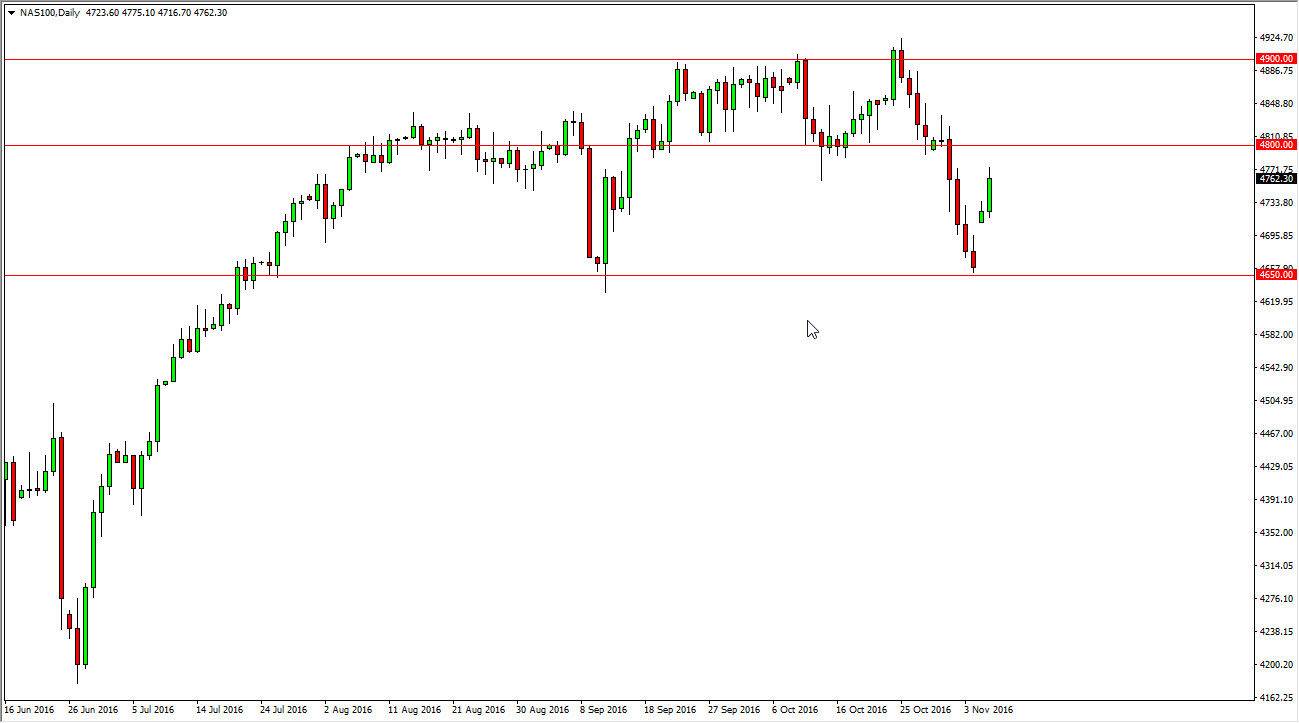
Task: Select the 4800.00 horizontal line price tag
Action: (1276, 144)
